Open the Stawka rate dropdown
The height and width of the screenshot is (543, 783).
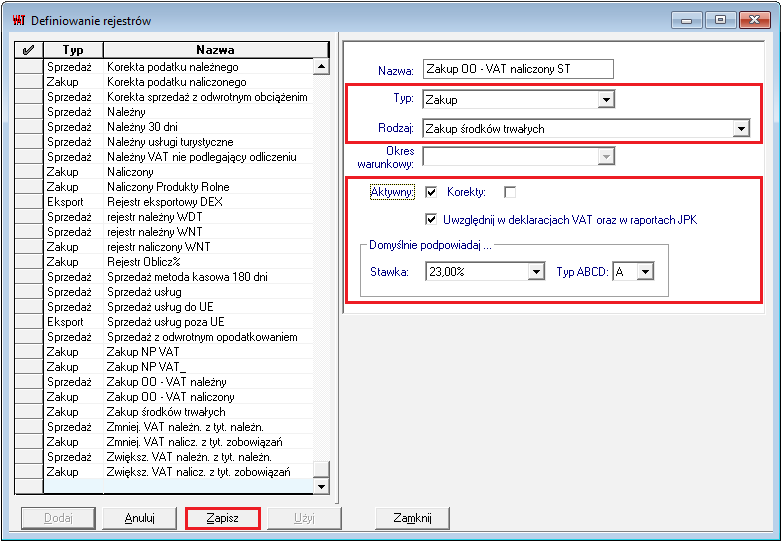click(536, 272)
